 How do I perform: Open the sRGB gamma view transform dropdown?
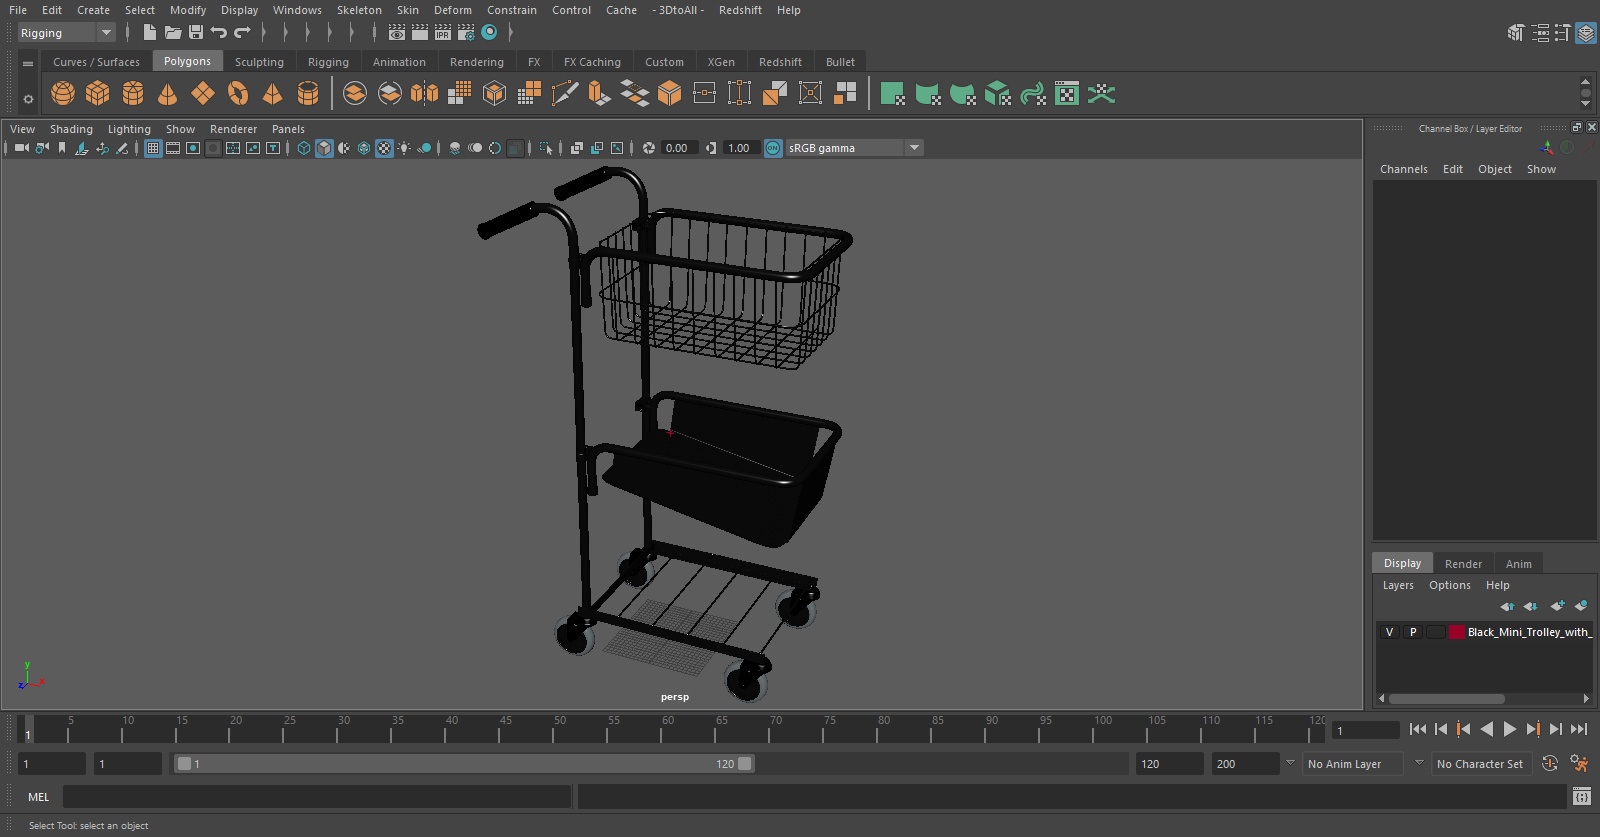855,148
